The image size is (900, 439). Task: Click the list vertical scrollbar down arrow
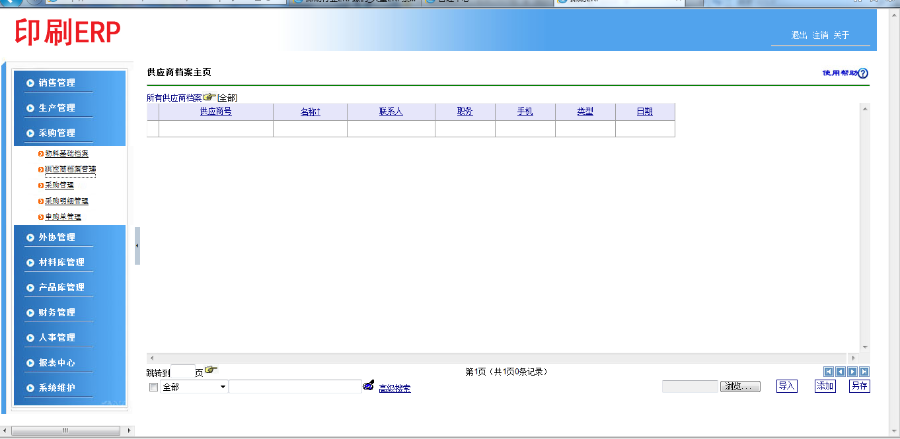pos(865,347)
